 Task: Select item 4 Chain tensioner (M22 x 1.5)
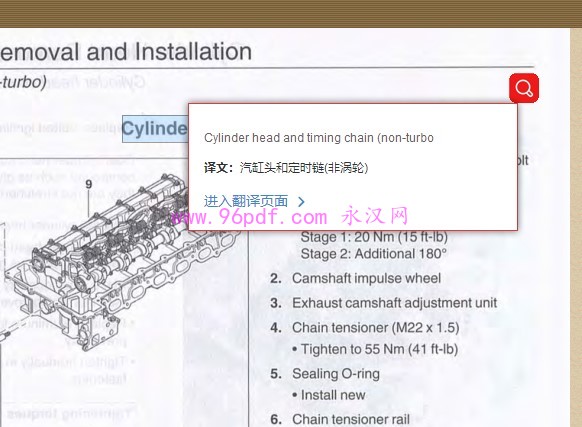365,327
